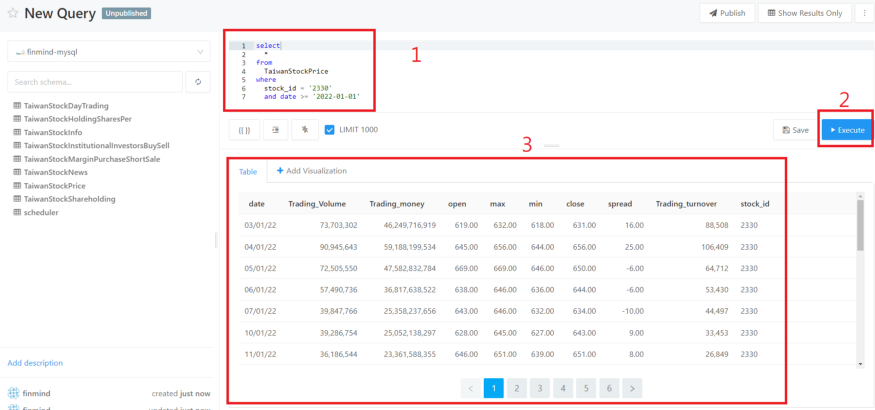Expand the TaiwanStockDayTrading table

pos(66,106)
